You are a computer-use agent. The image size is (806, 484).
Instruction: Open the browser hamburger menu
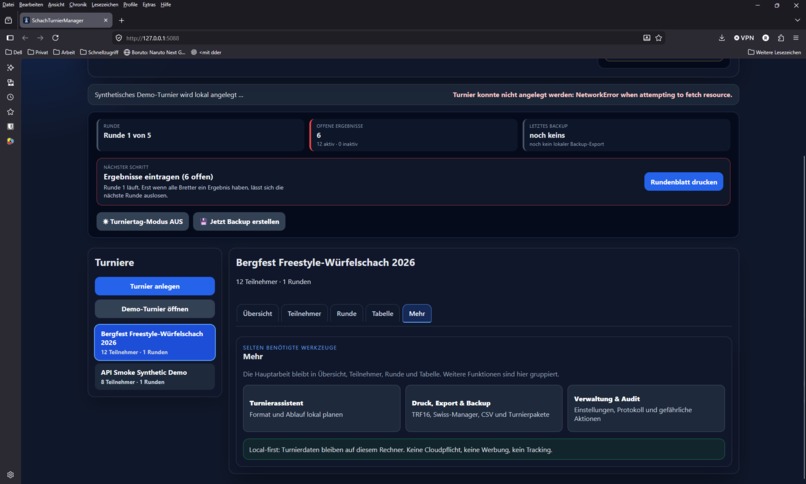796,38
